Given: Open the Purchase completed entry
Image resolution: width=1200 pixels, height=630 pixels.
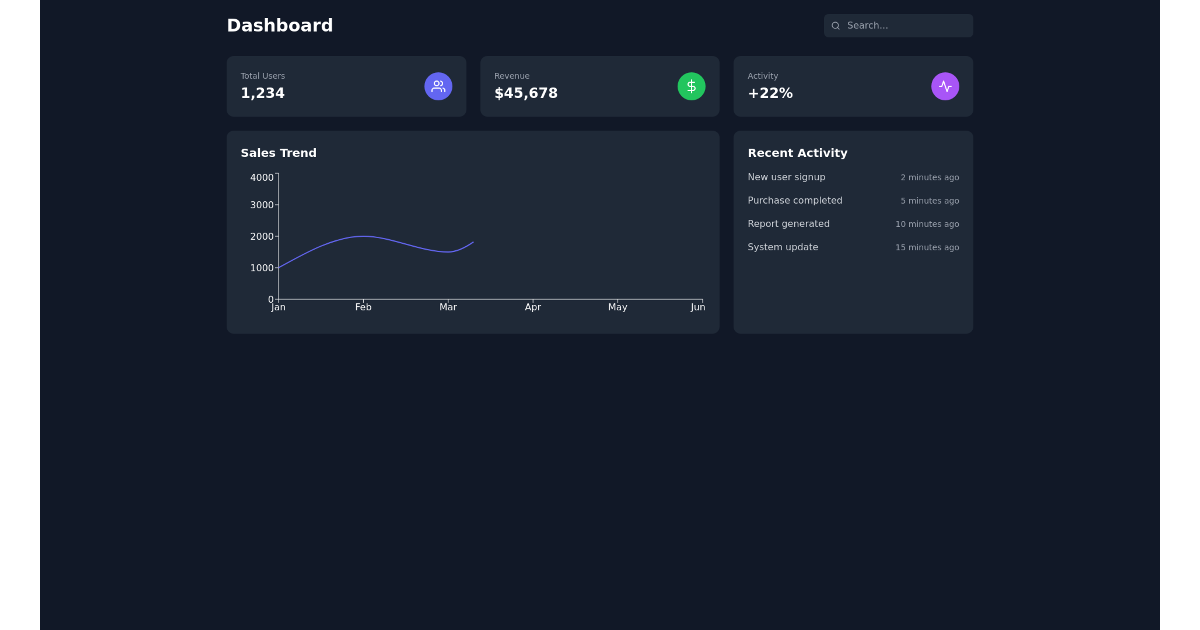Looking at the screenshot, I should point(795,201).
